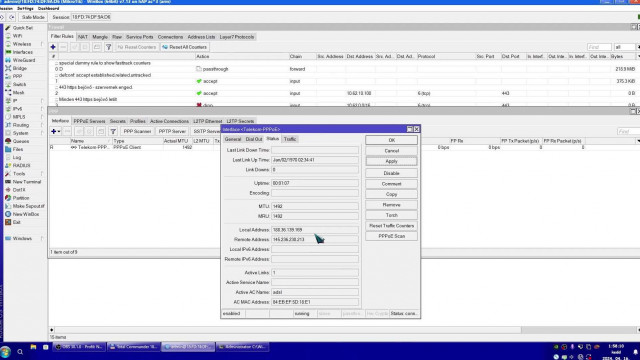This screenshot has height=360, width=640.
Task: Click Disable in the interface dialog
Action: pyautogui.click(x=391, y=173)
